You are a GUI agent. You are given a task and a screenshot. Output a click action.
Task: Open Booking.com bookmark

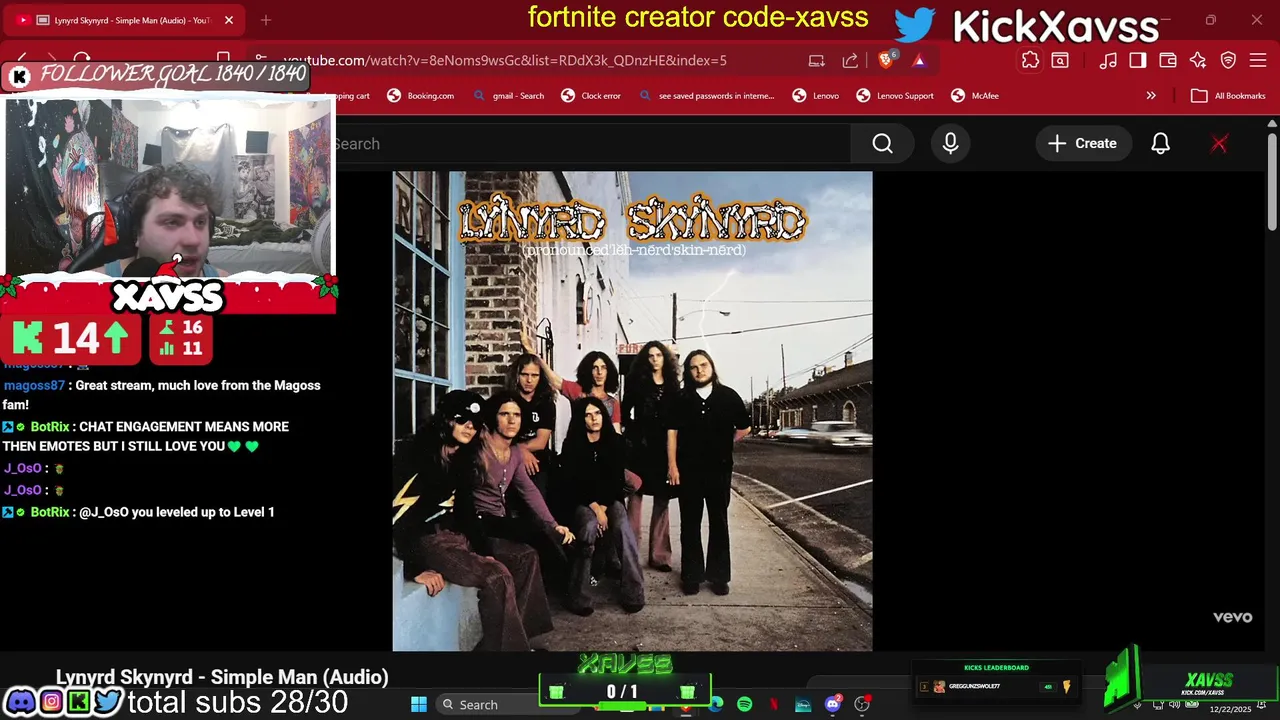(x=421, y=96)
